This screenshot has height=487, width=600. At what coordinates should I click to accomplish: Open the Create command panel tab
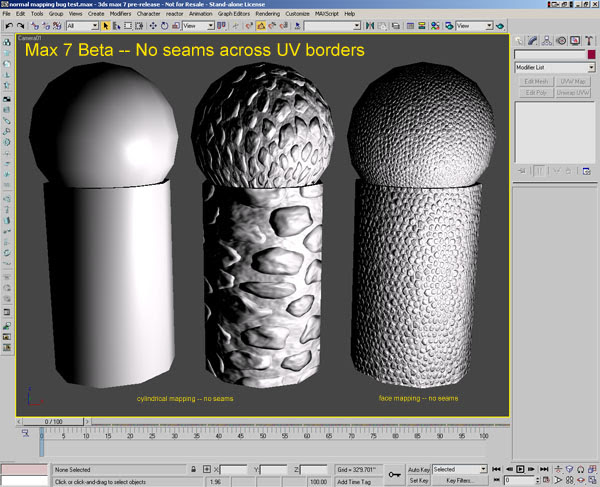point(518,41)
